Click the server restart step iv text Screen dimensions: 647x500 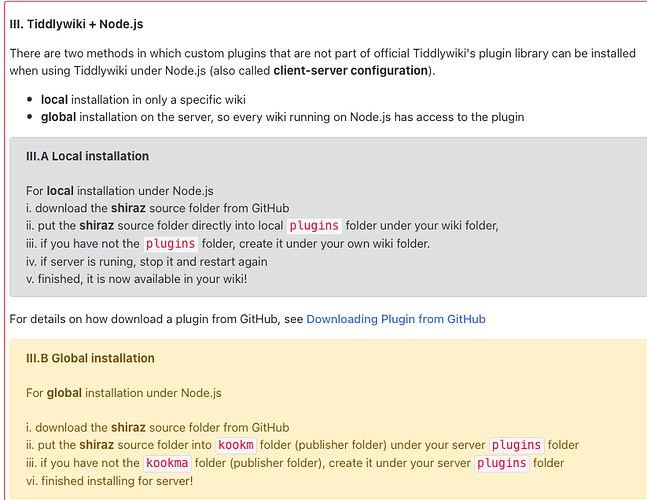tap(146, 261)
